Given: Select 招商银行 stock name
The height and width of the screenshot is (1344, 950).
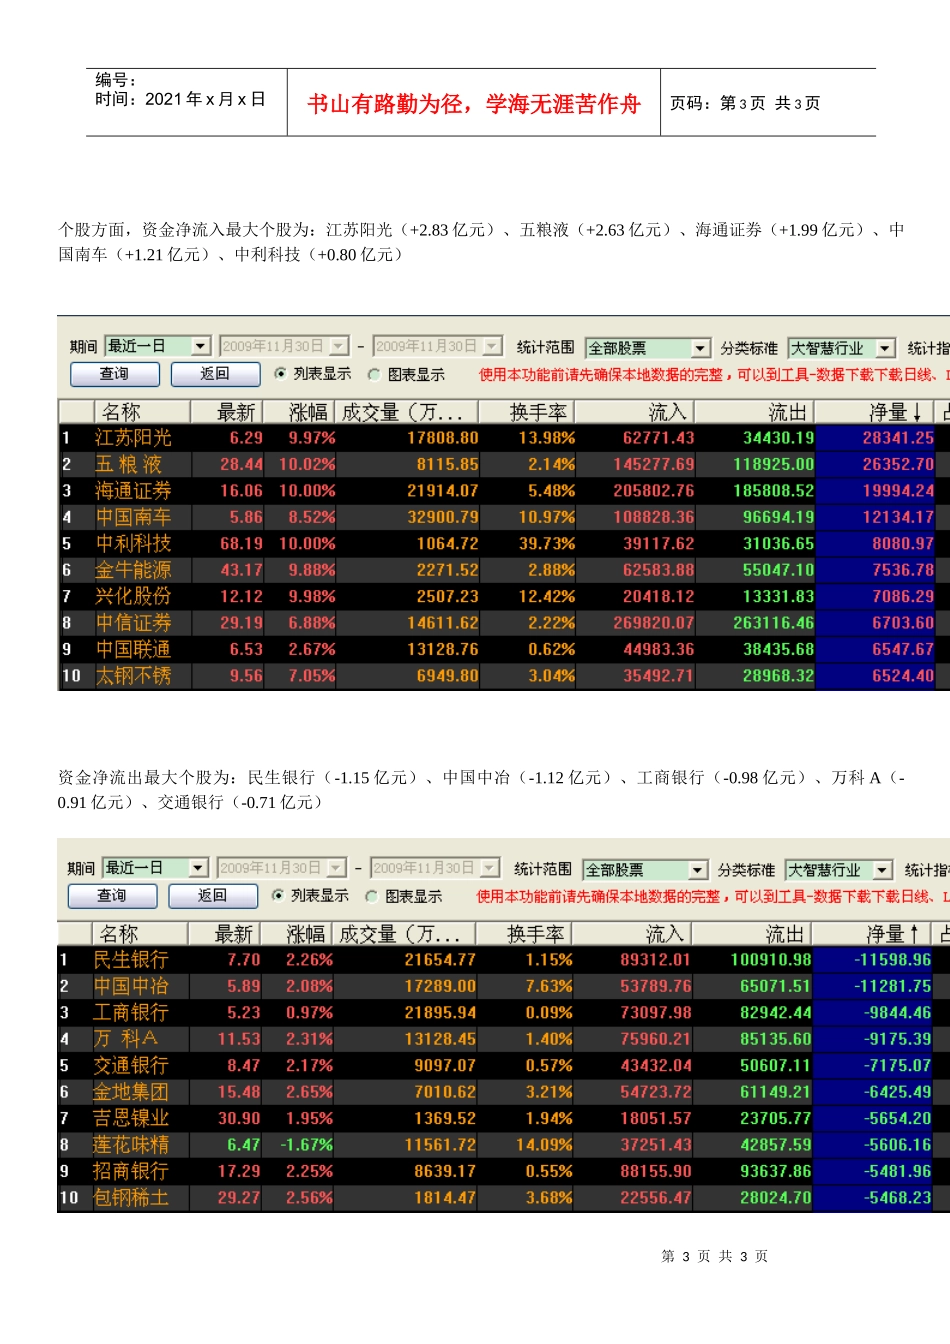Looking at the screenshot, I should tap(130, 1172).
